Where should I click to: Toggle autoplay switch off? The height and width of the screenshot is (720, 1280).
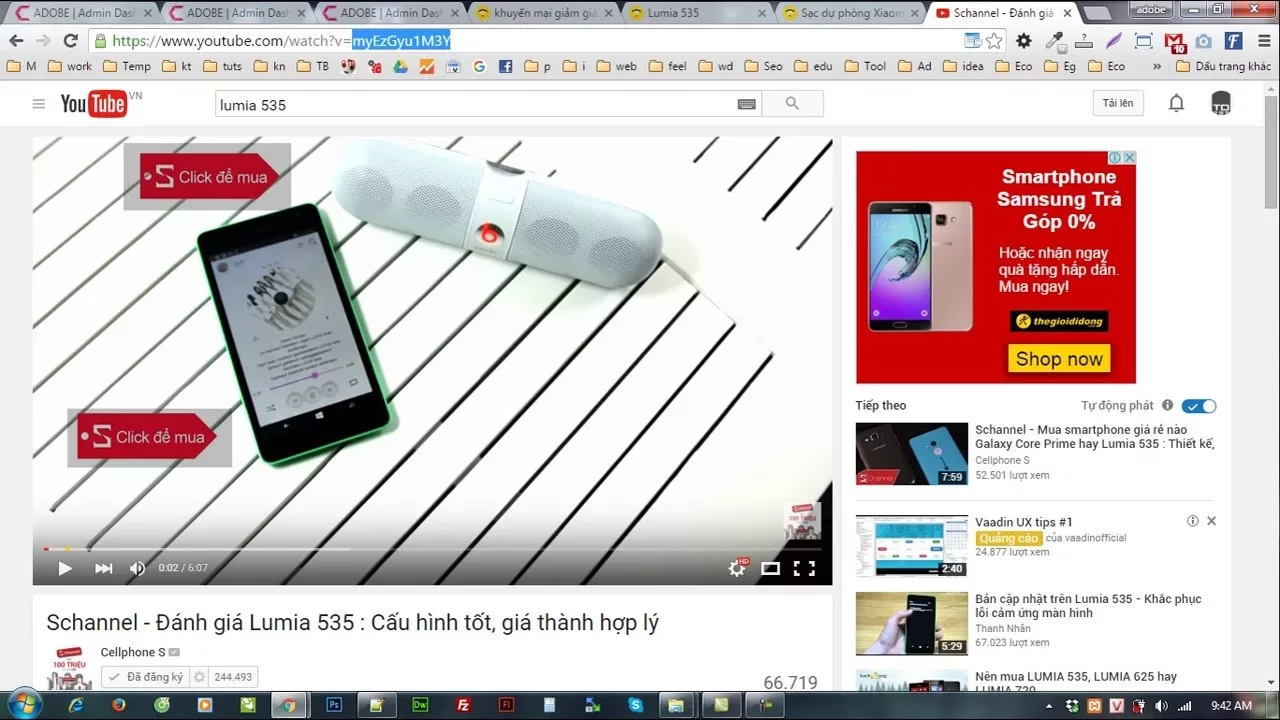pyautogui.click(x=1199, y=406)
